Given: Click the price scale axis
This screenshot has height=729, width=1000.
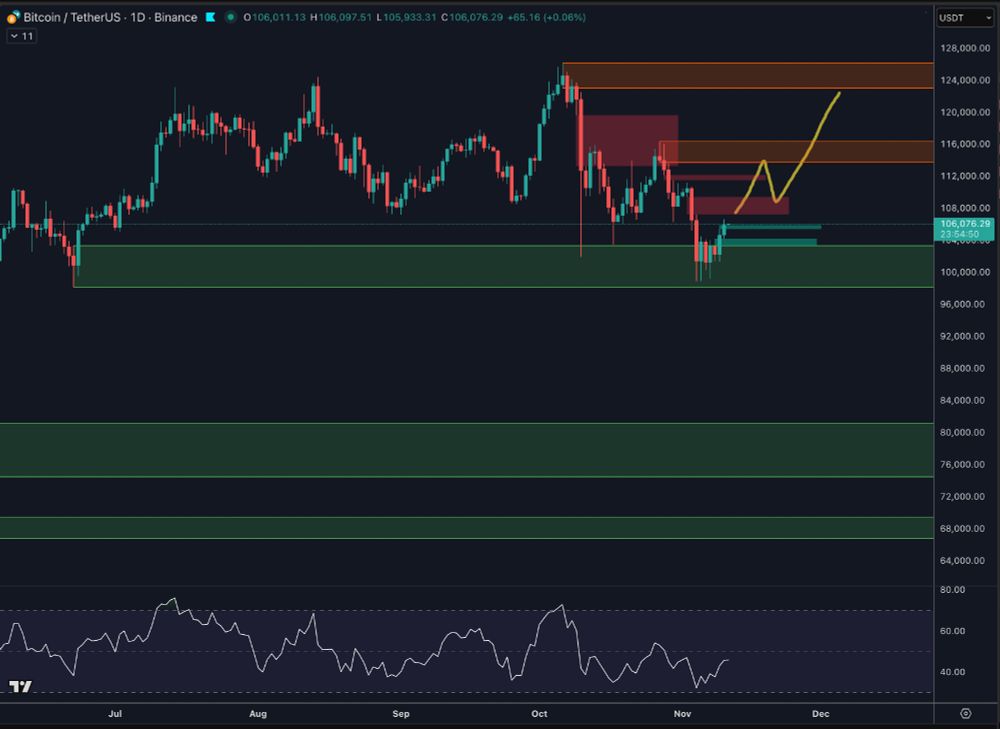Looking at the screenshot, I should (961, 400).
